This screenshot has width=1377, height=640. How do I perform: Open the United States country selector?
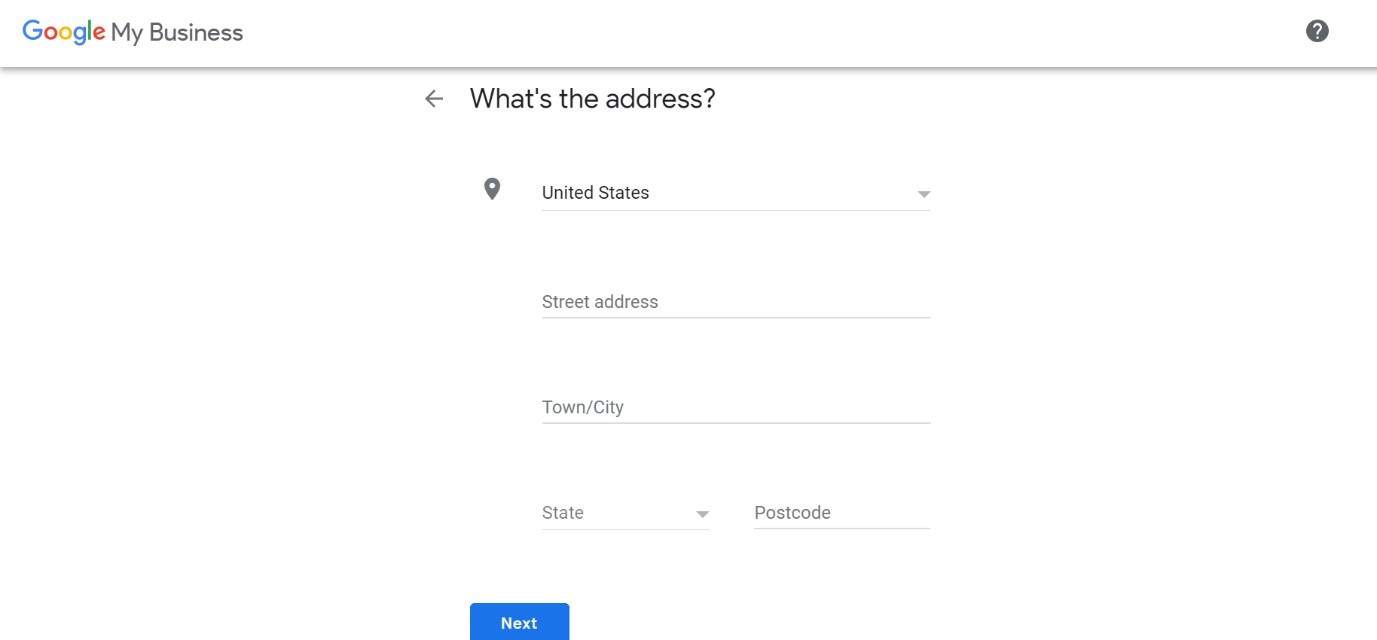point(736,193)
